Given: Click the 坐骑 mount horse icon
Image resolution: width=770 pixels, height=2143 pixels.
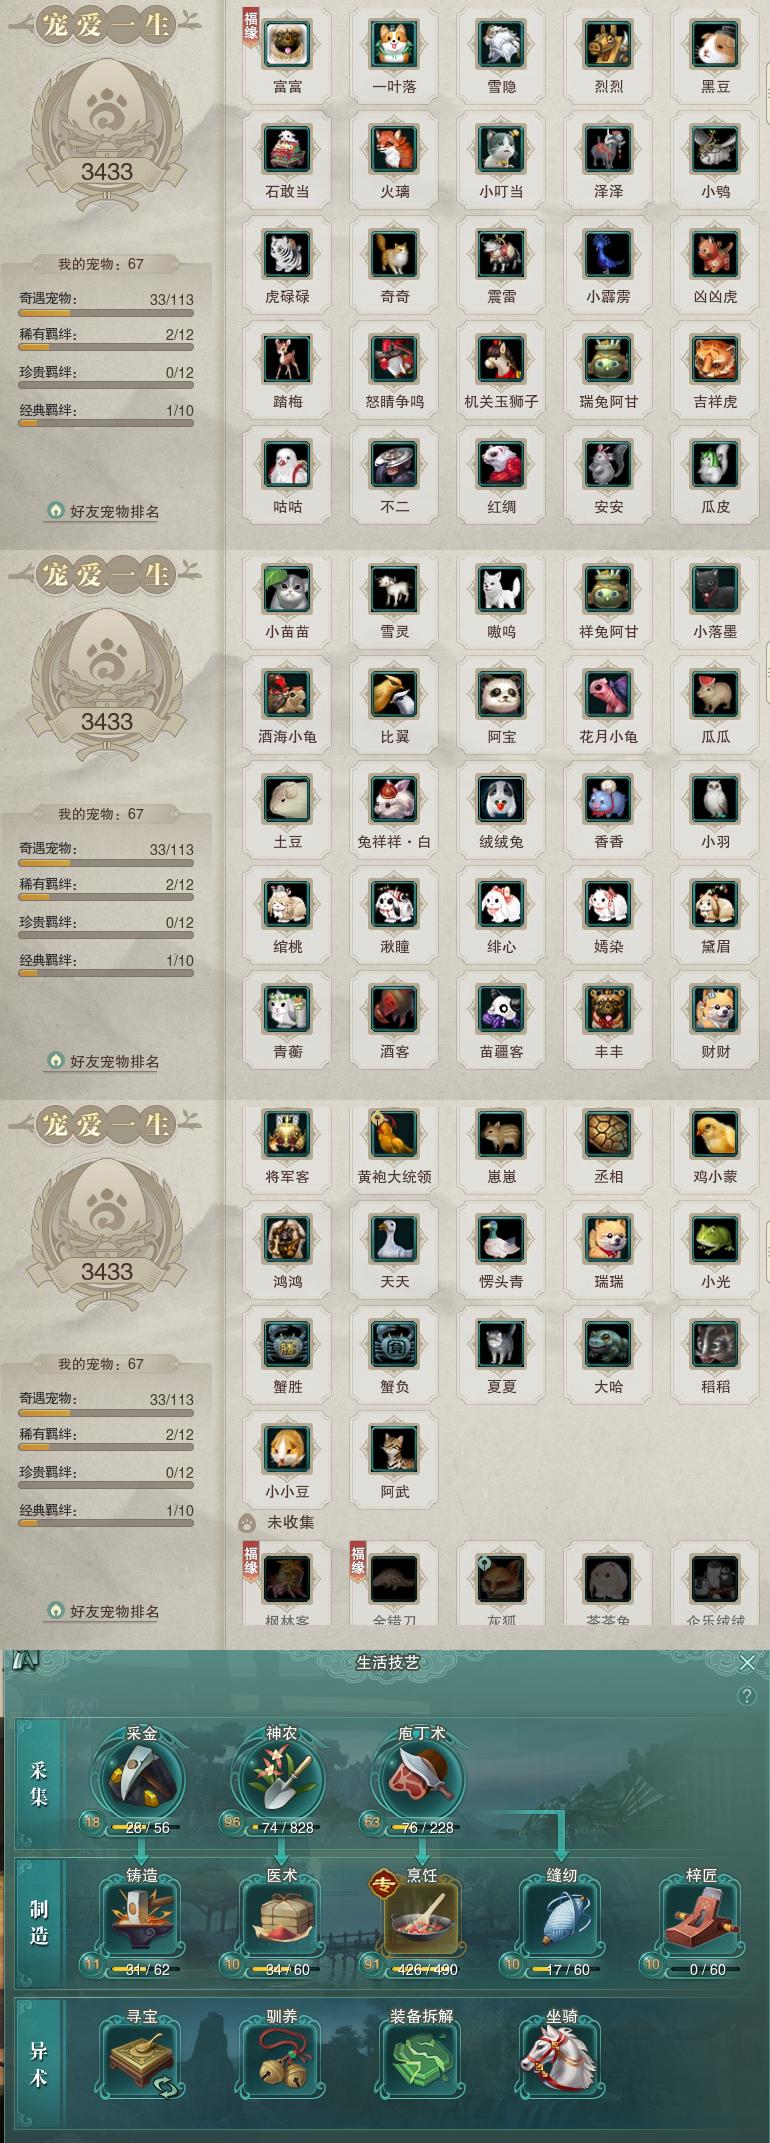Looking at the screenshot, I should (561, 2061).
